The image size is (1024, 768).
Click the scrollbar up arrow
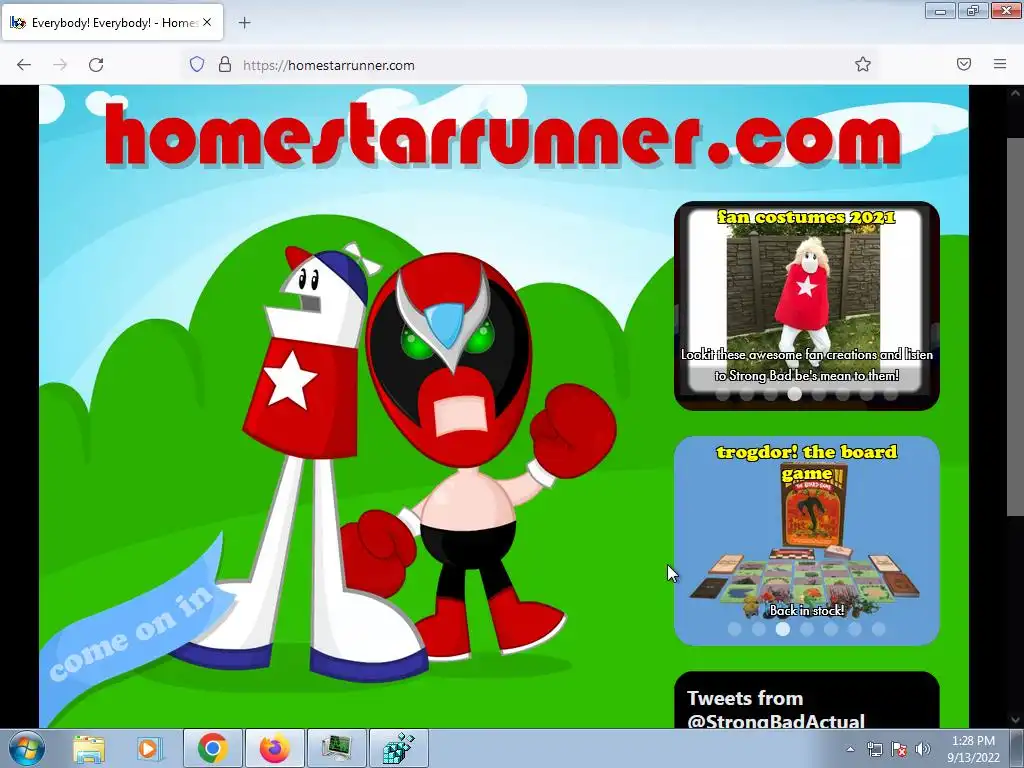pyautogui.click(x=1016, y=93)
